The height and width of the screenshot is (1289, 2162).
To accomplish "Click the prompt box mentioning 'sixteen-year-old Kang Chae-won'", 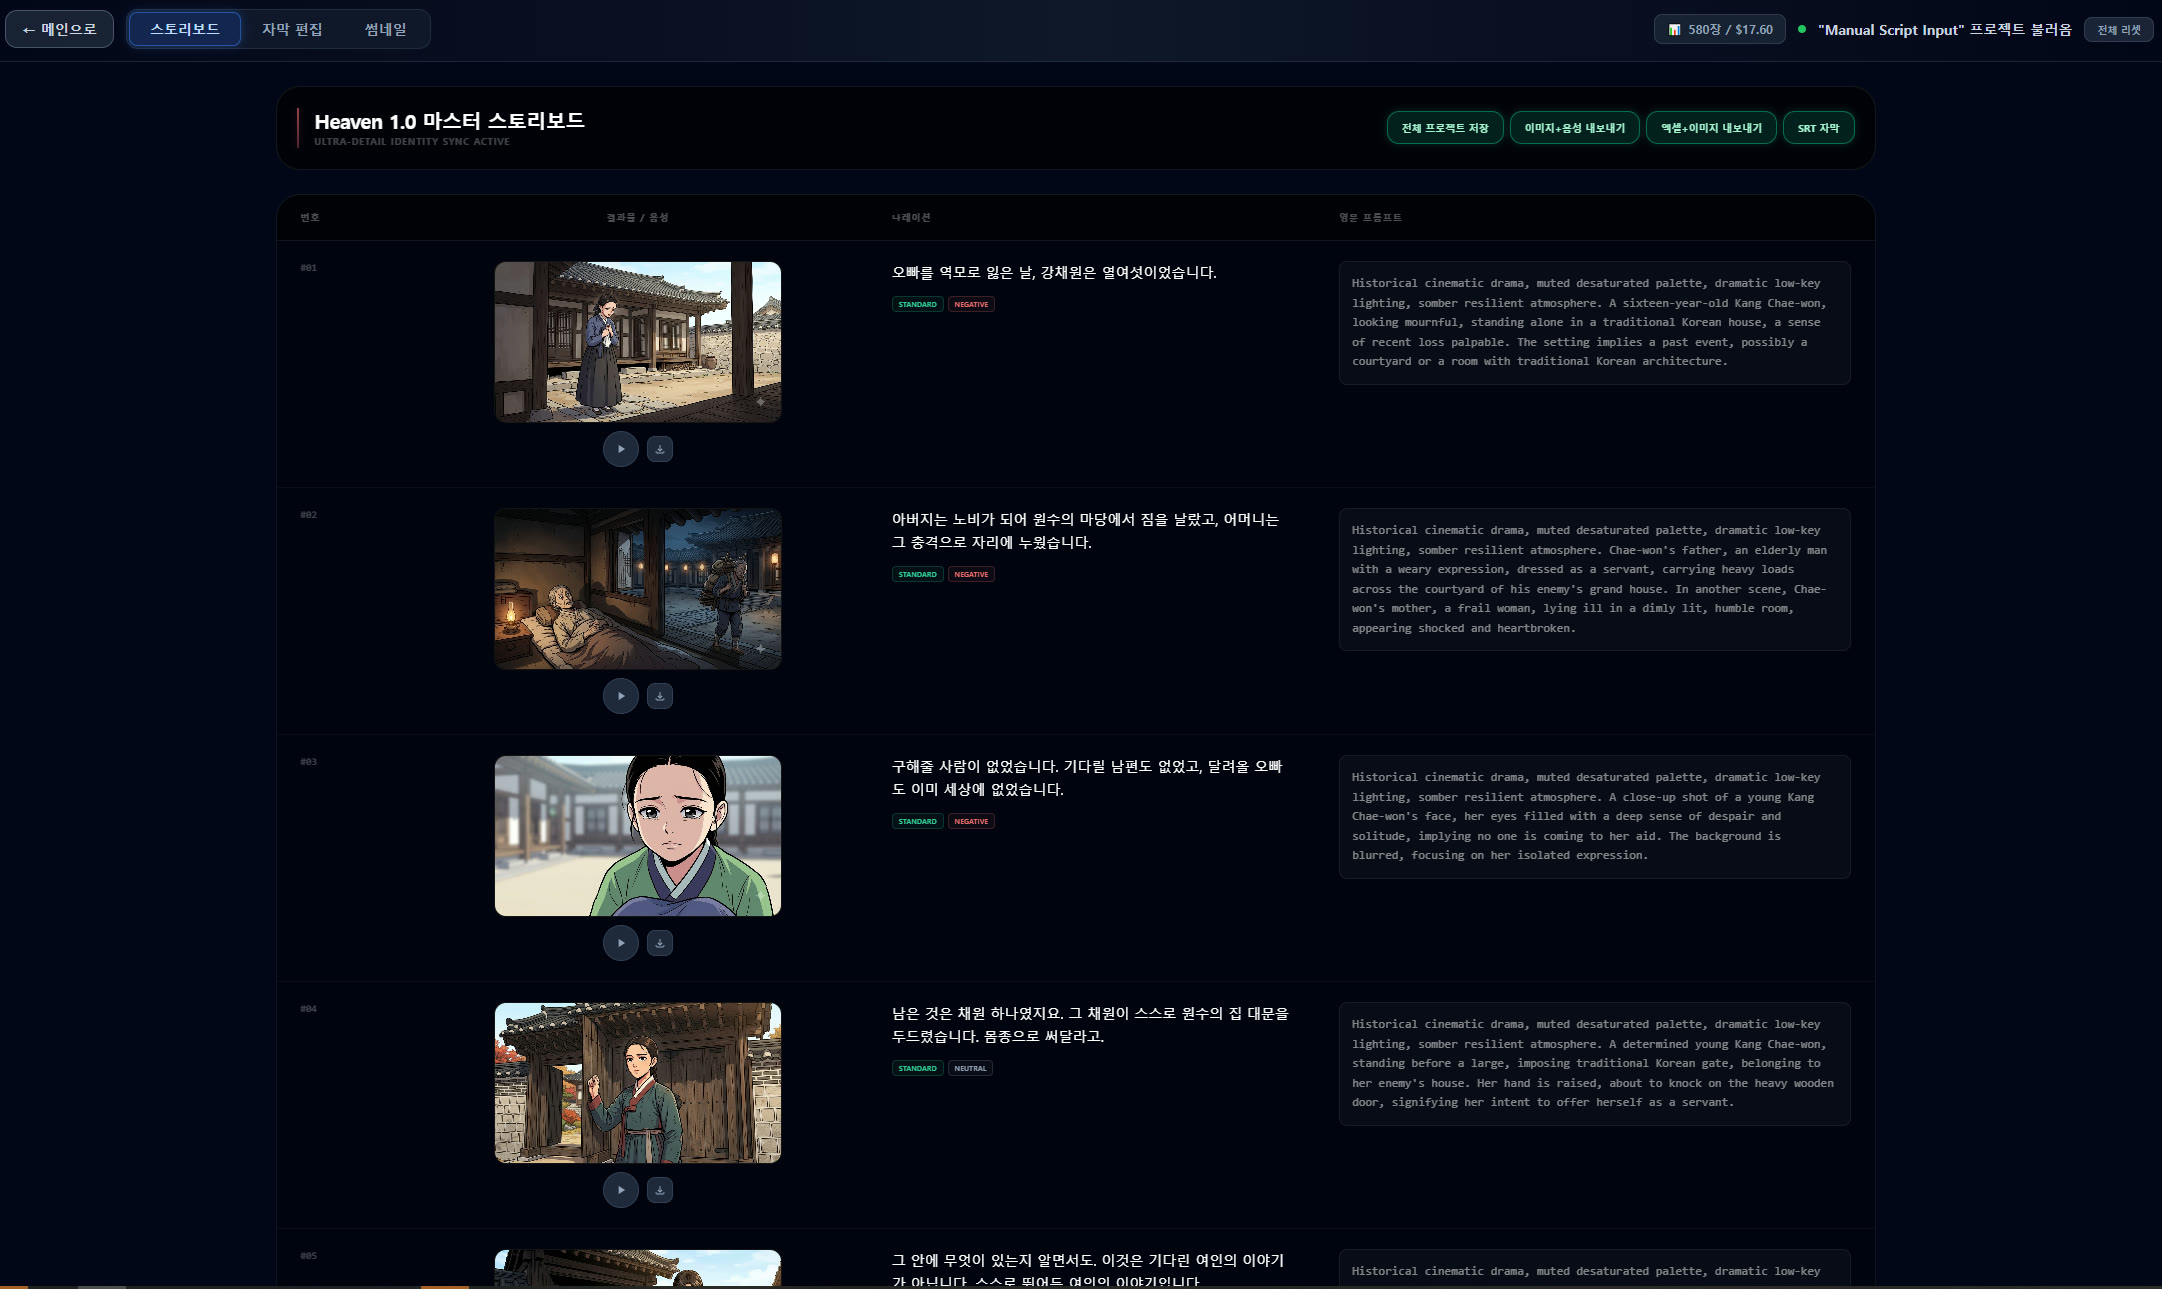I will click(1595, 323).
